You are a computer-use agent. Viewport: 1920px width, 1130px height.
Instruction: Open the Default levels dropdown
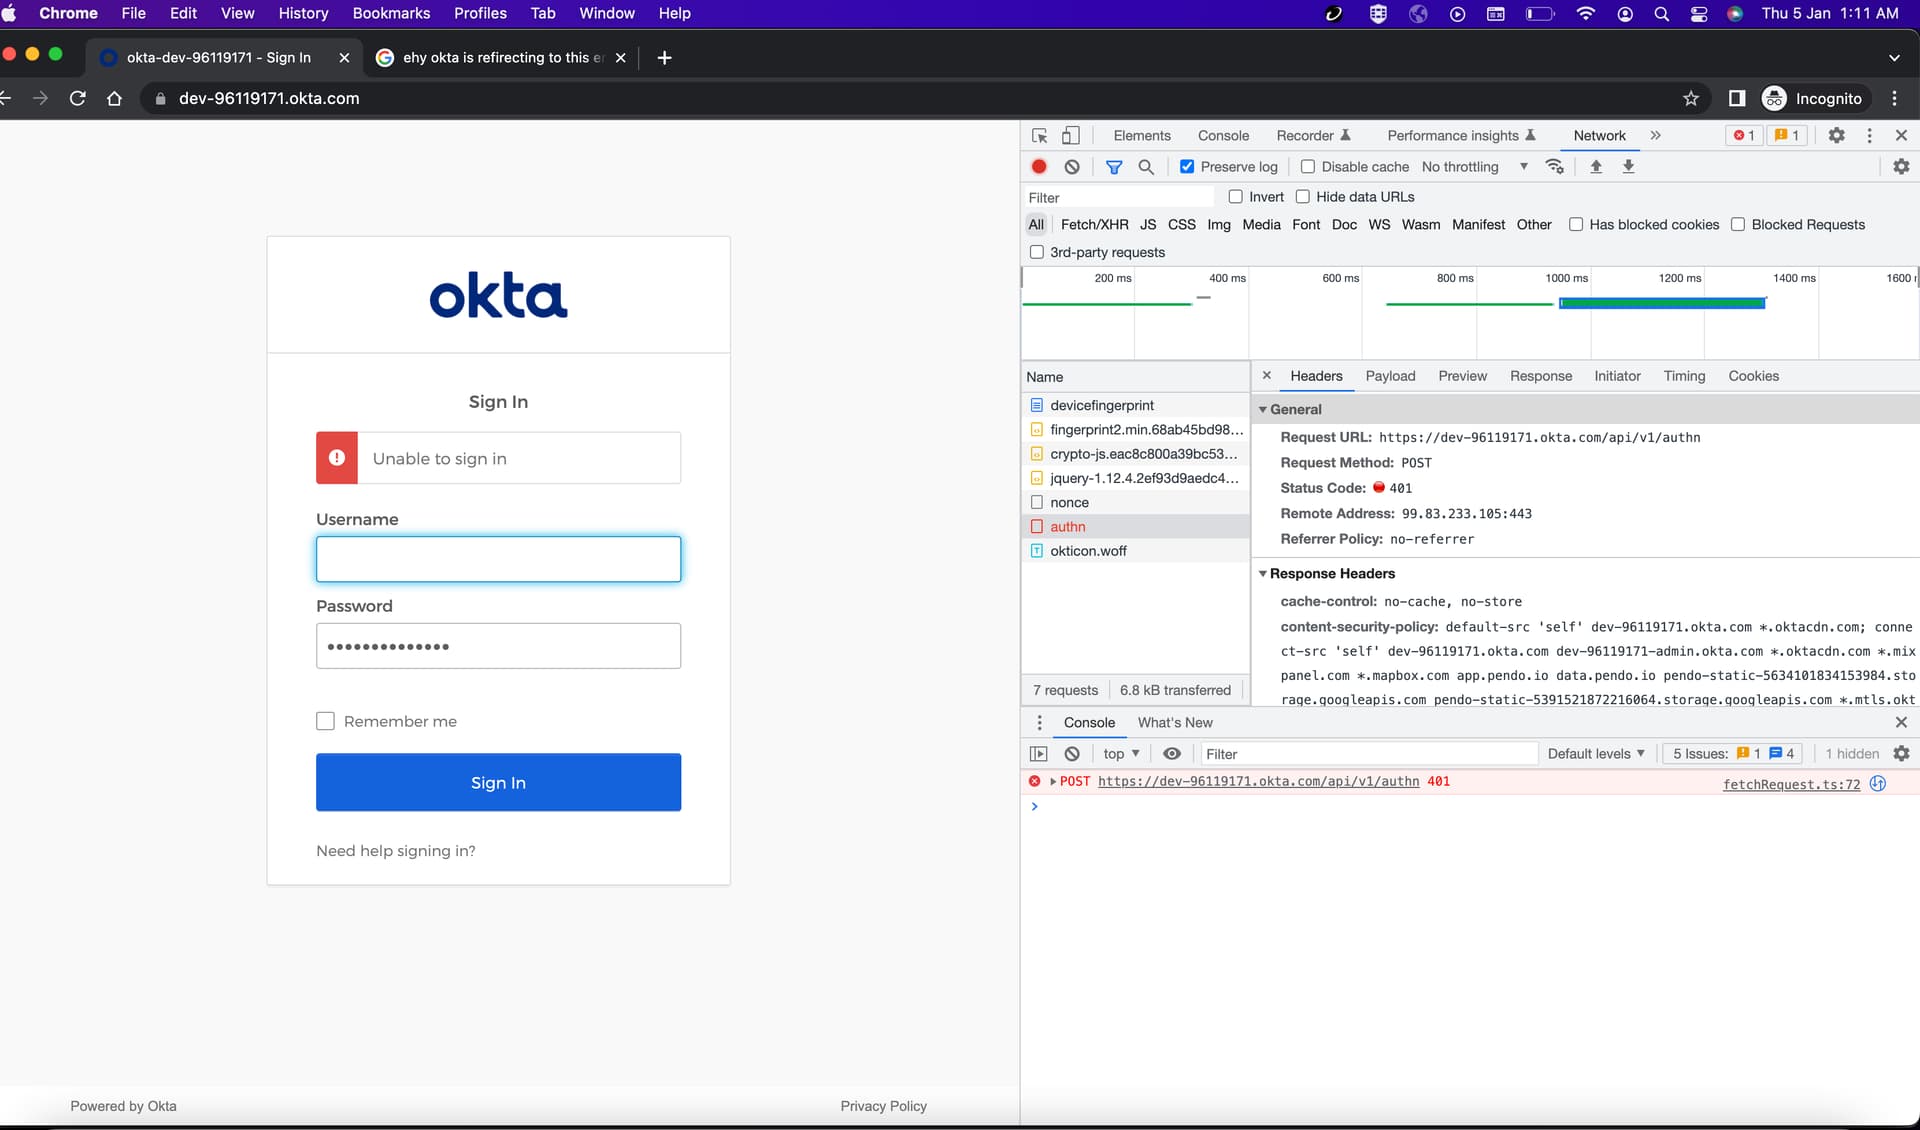1596,754
